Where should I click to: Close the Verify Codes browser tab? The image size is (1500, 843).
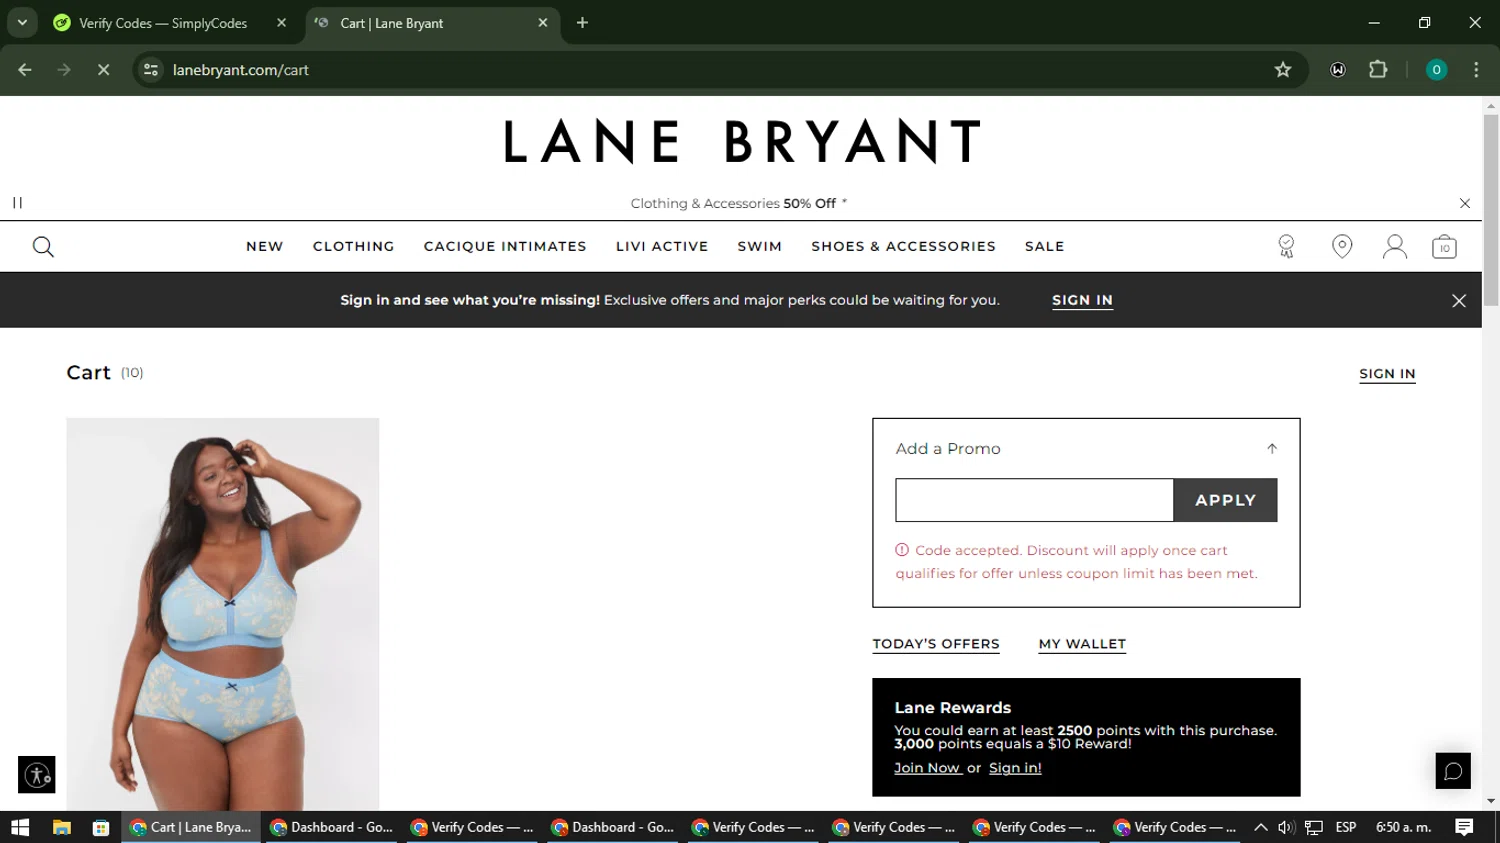[281, 23]
